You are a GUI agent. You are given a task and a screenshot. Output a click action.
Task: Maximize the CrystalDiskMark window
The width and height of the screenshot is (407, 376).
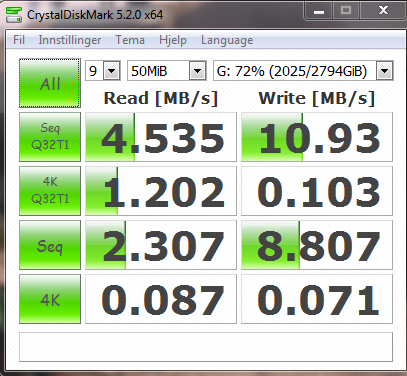coord(346,11)
